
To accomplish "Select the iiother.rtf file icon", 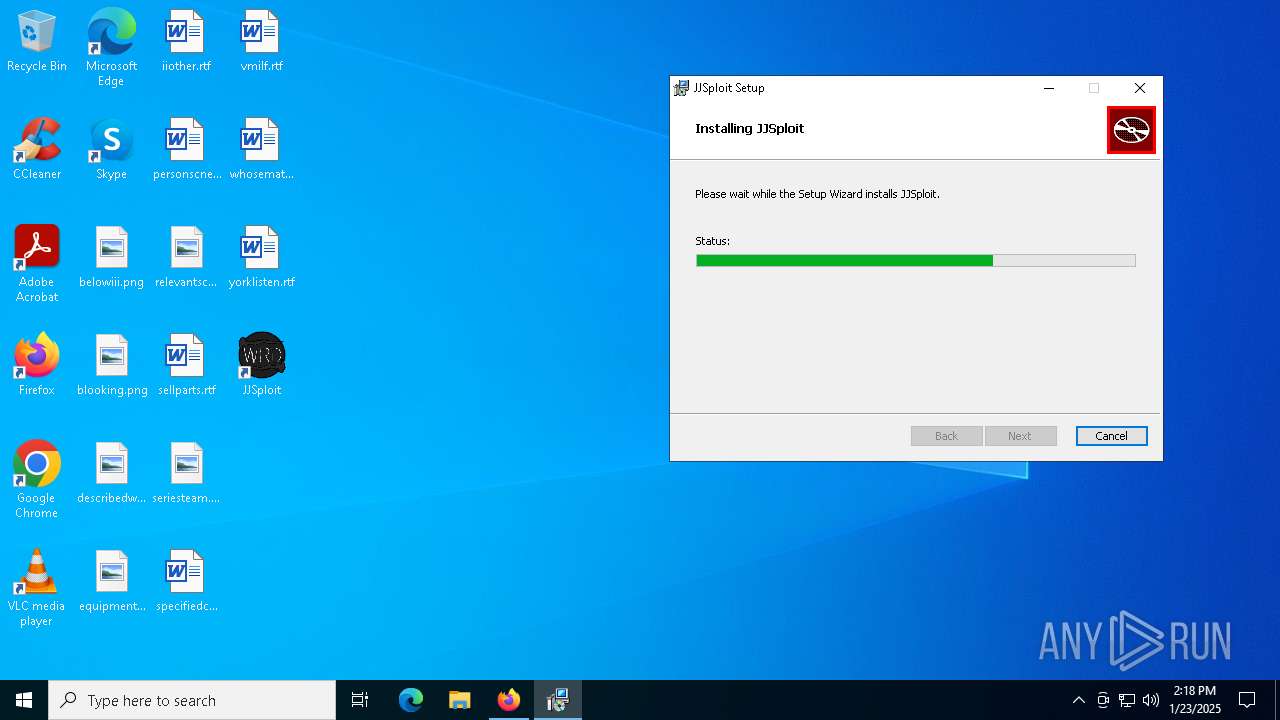I will (x=186, y=42).
